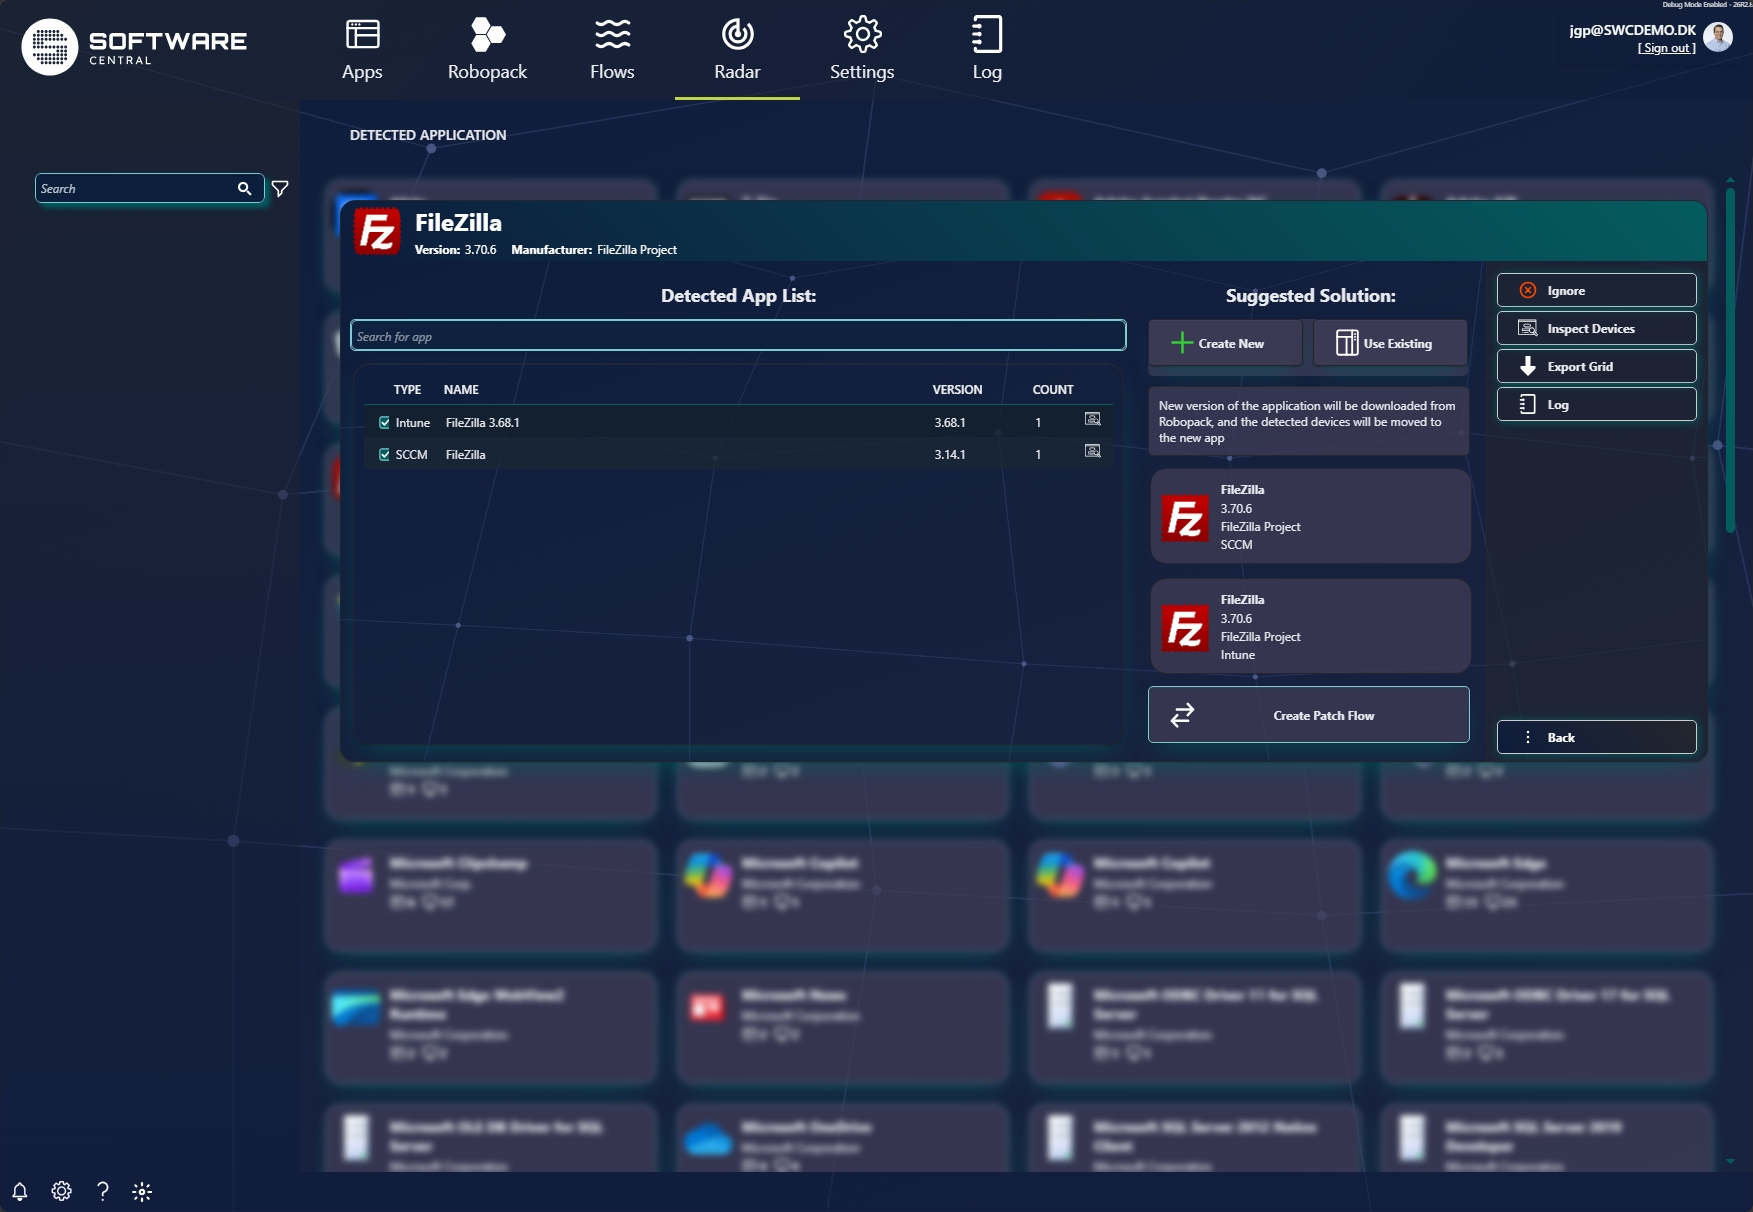
Task: Click the Back button
Action: coord(1596,737)
